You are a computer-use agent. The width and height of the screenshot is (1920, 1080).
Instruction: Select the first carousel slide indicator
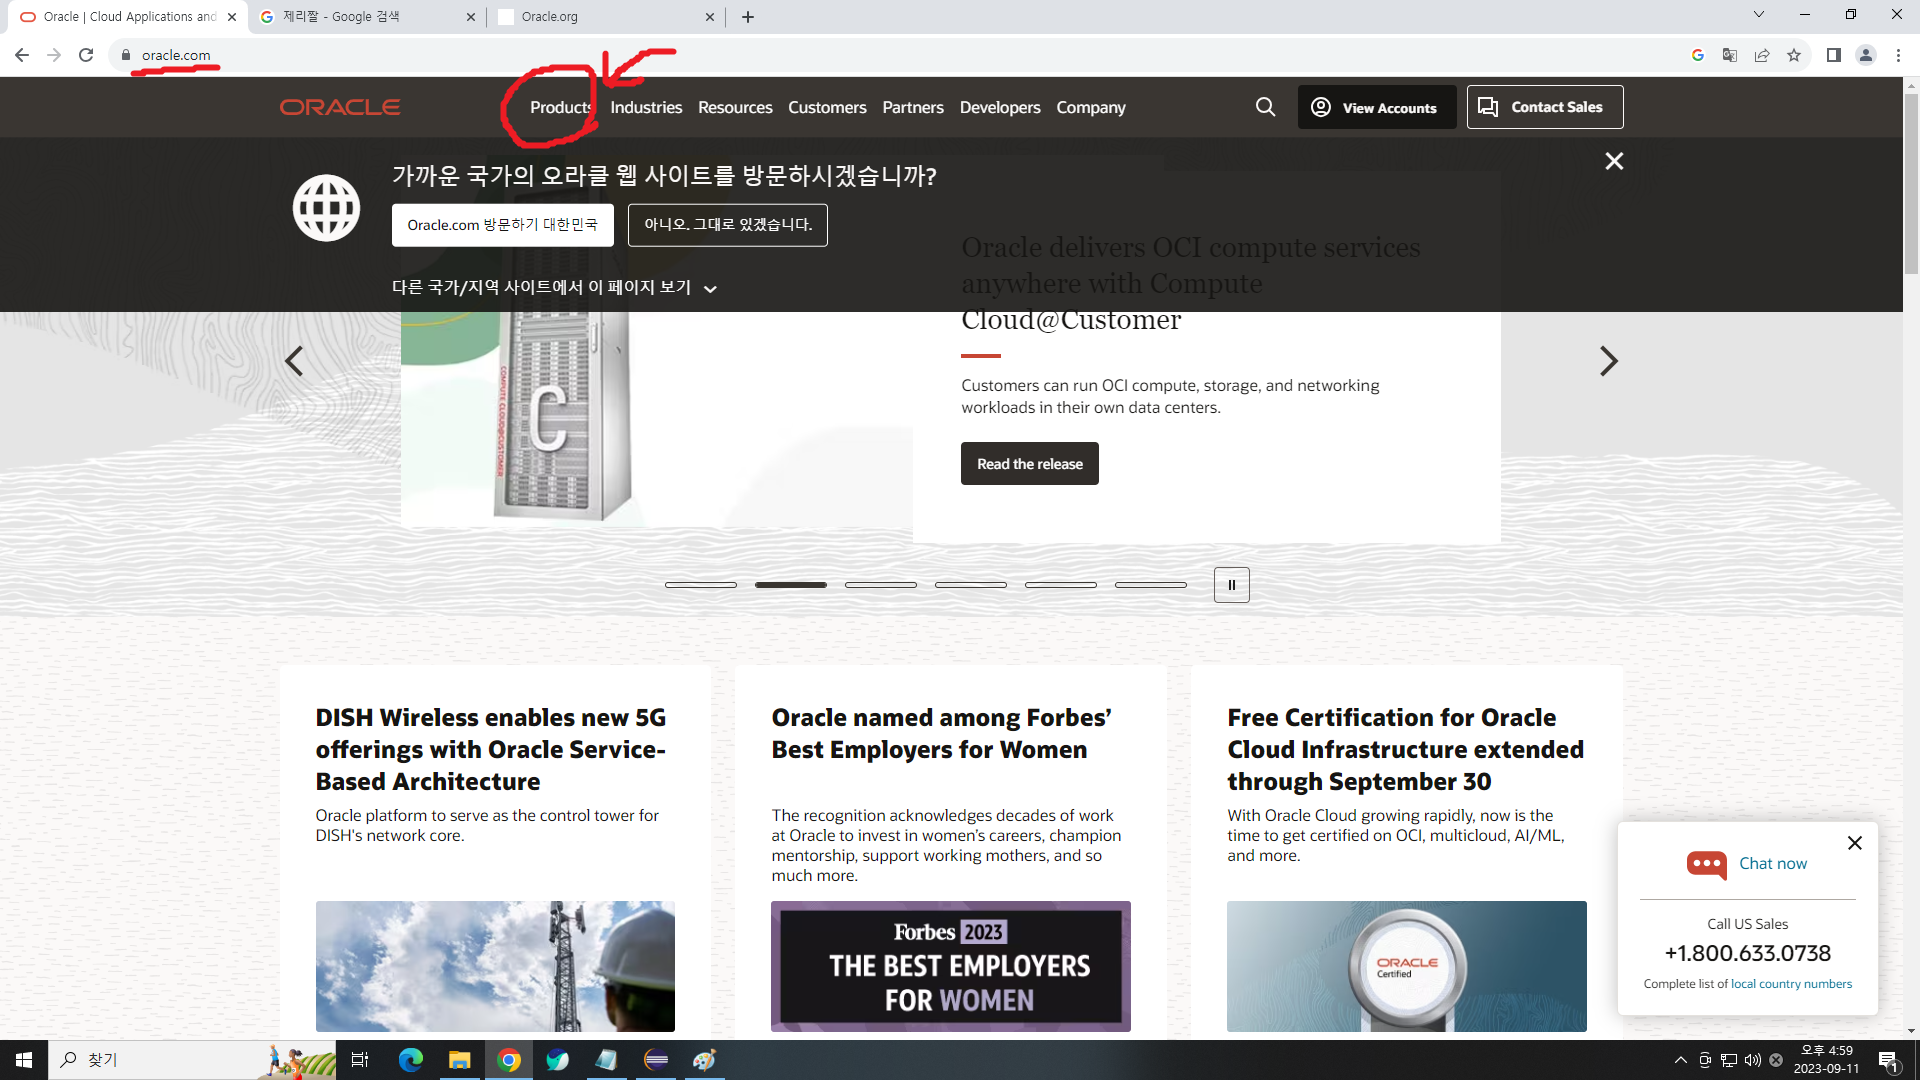tap(700, 585)
